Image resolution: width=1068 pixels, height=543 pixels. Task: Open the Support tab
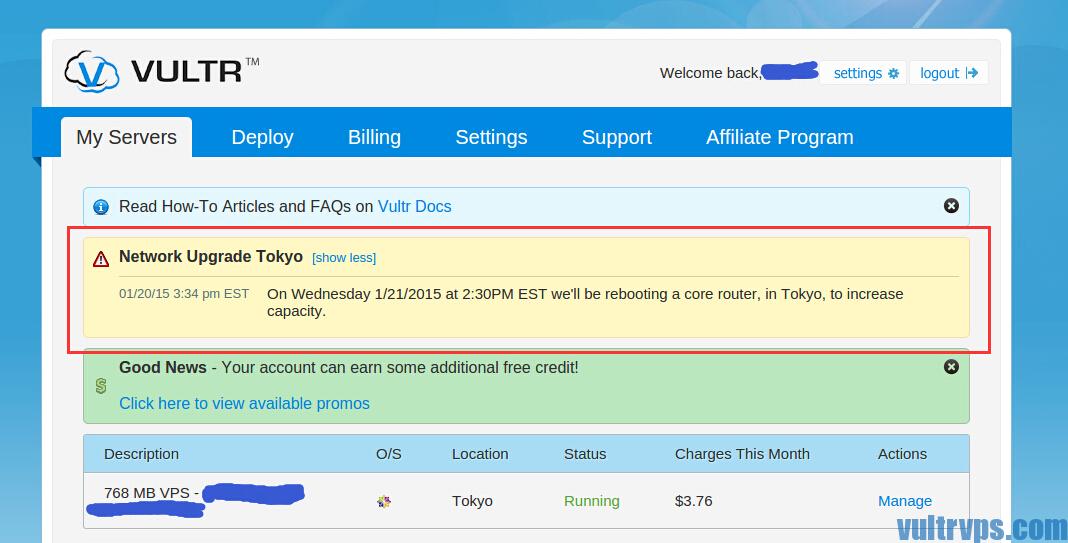(x=616, y=137)
